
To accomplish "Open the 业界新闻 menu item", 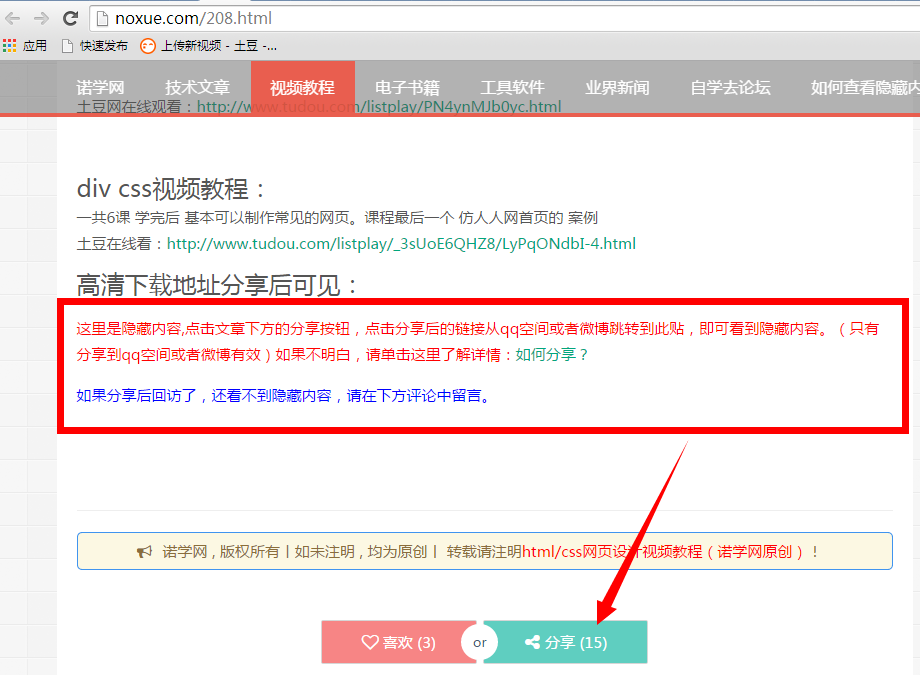I will [x=617, y=87].
